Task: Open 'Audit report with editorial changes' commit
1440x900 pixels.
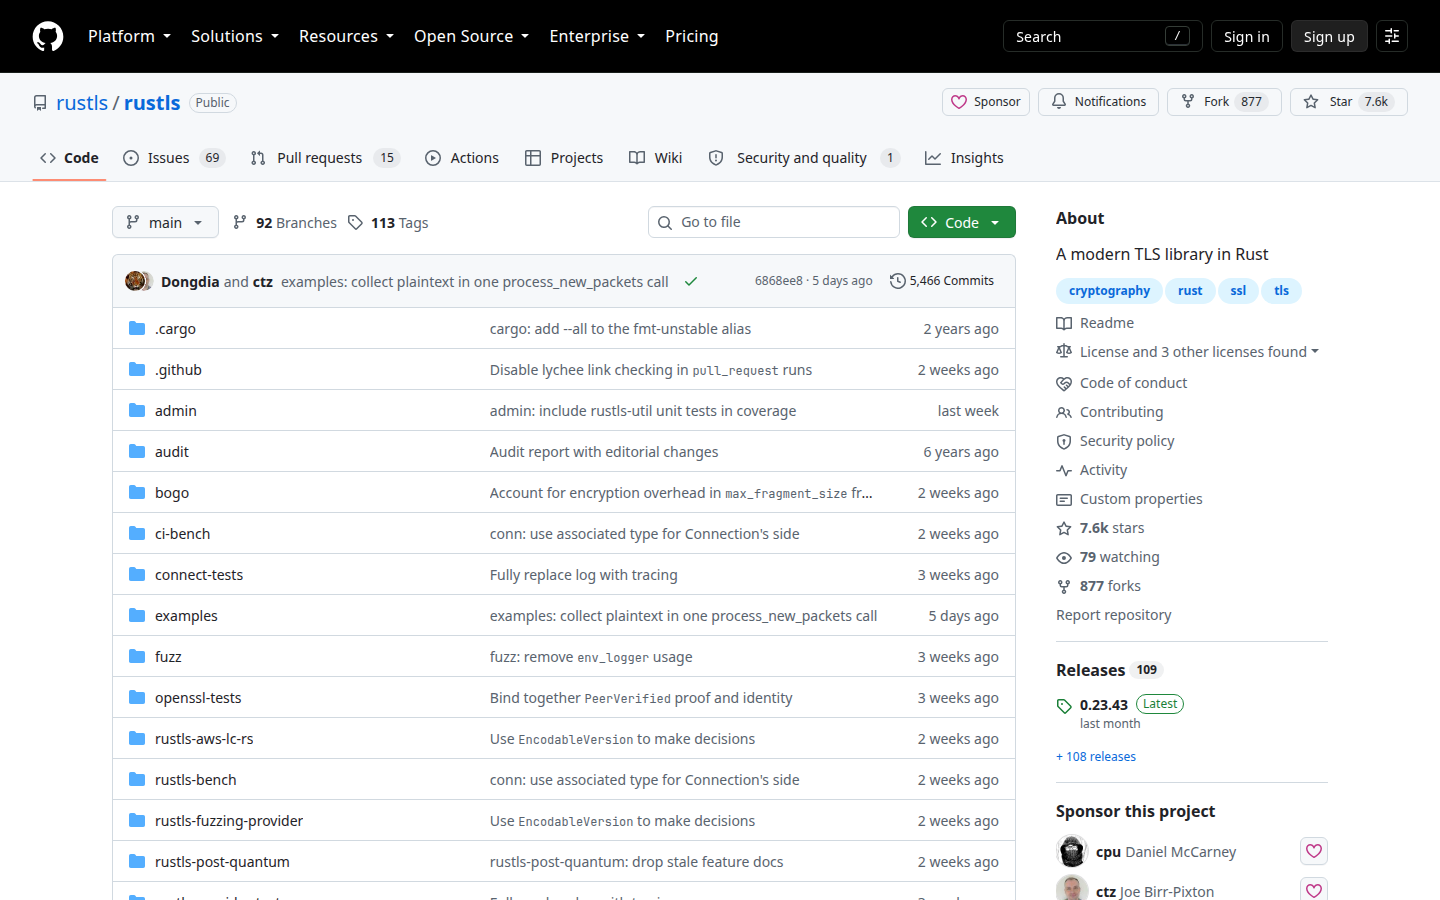Action: [604, 452]
